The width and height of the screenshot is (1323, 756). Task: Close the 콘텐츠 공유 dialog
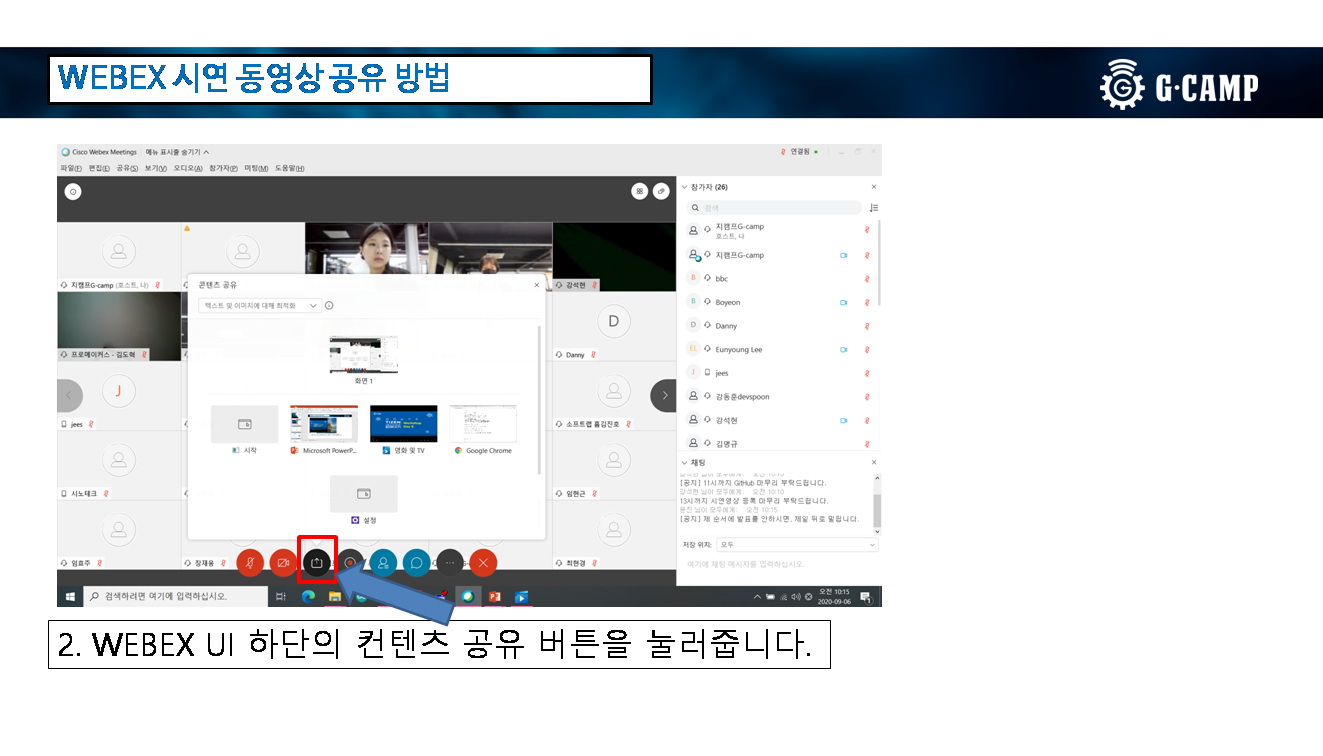coord(537,285)
